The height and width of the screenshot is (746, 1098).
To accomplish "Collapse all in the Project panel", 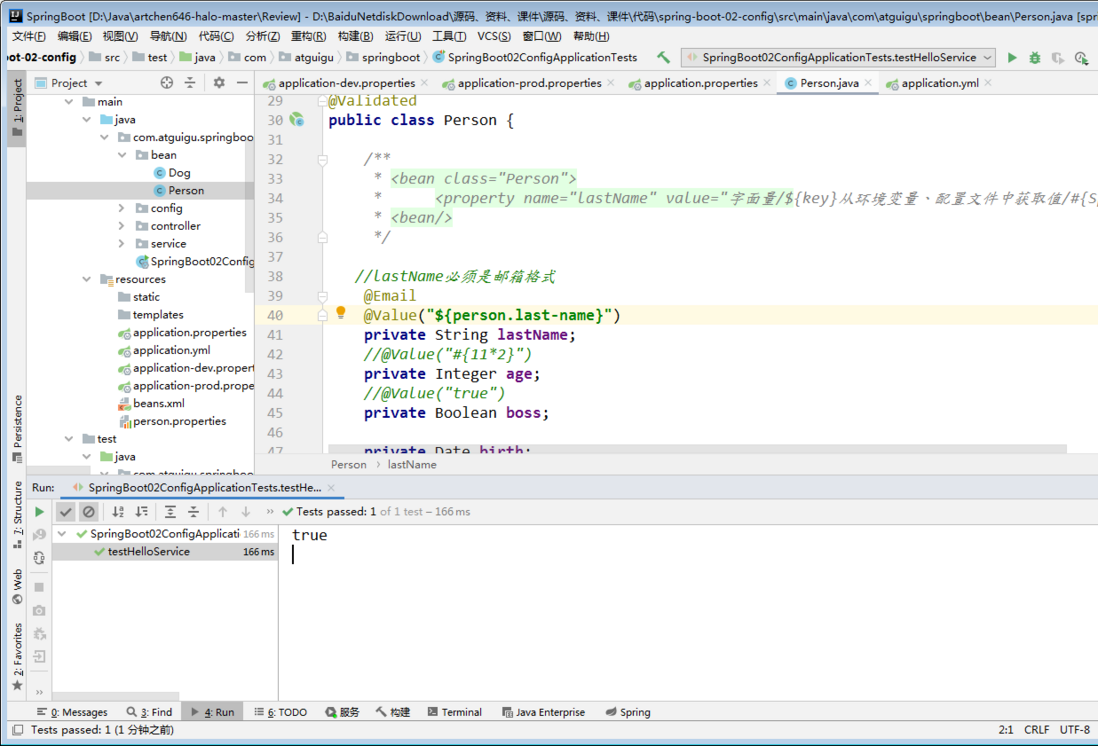I will [190, 83].
